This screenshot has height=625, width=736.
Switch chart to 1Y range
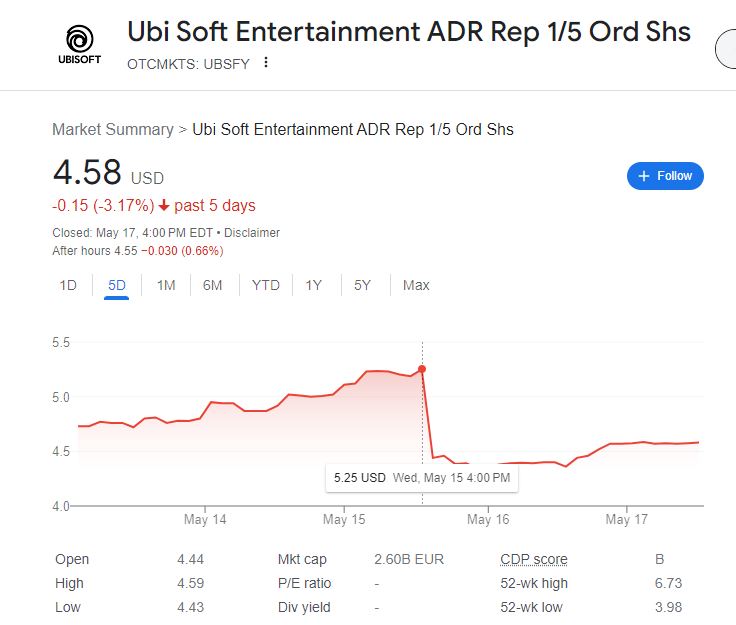click(x=314, y=285)
